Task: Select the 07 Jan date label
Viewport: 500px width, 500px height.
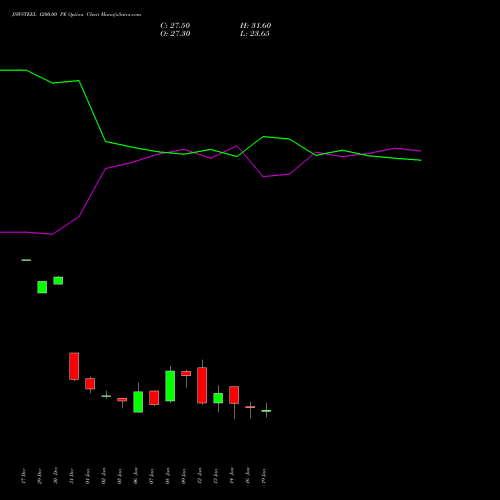Action: click(x=152, y=476)
